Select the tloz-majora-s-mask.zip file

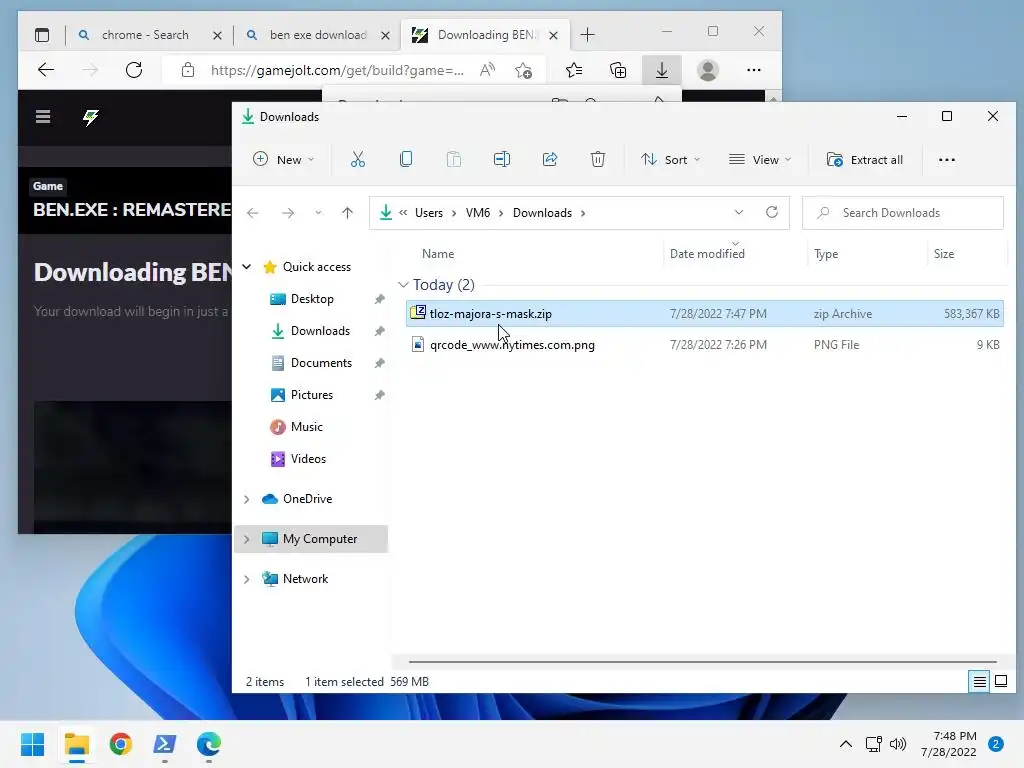[705, 313]
